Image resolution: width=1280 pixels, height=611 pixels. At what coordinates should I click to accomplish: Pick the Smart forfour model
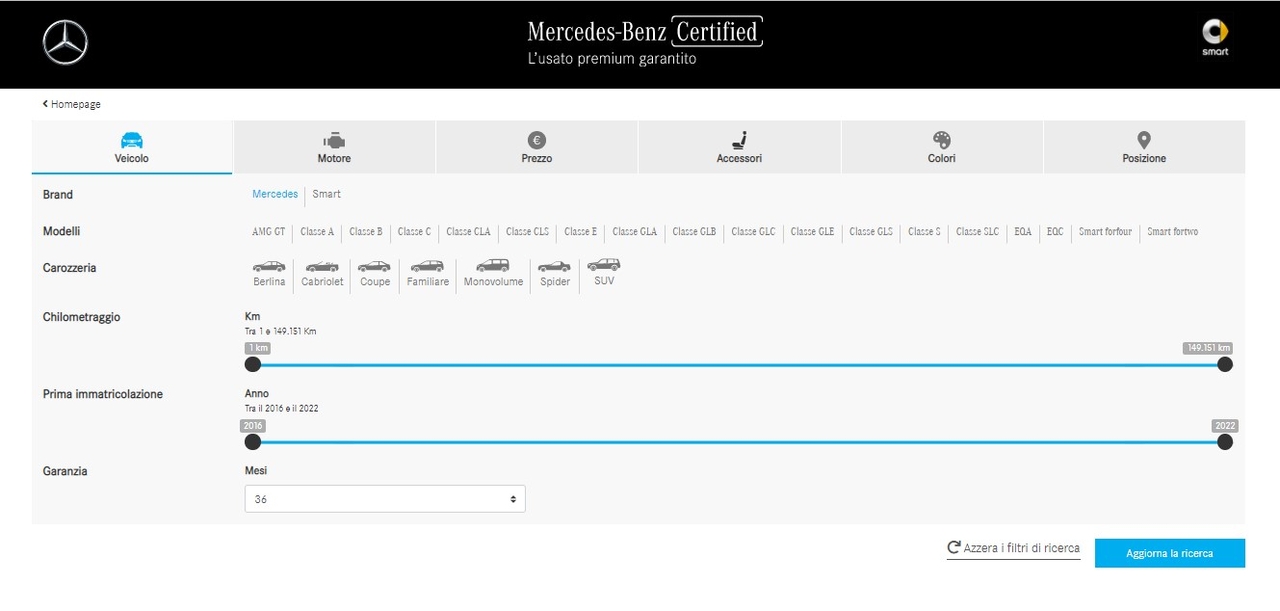pyautogui.click(x=1105, y=232)
